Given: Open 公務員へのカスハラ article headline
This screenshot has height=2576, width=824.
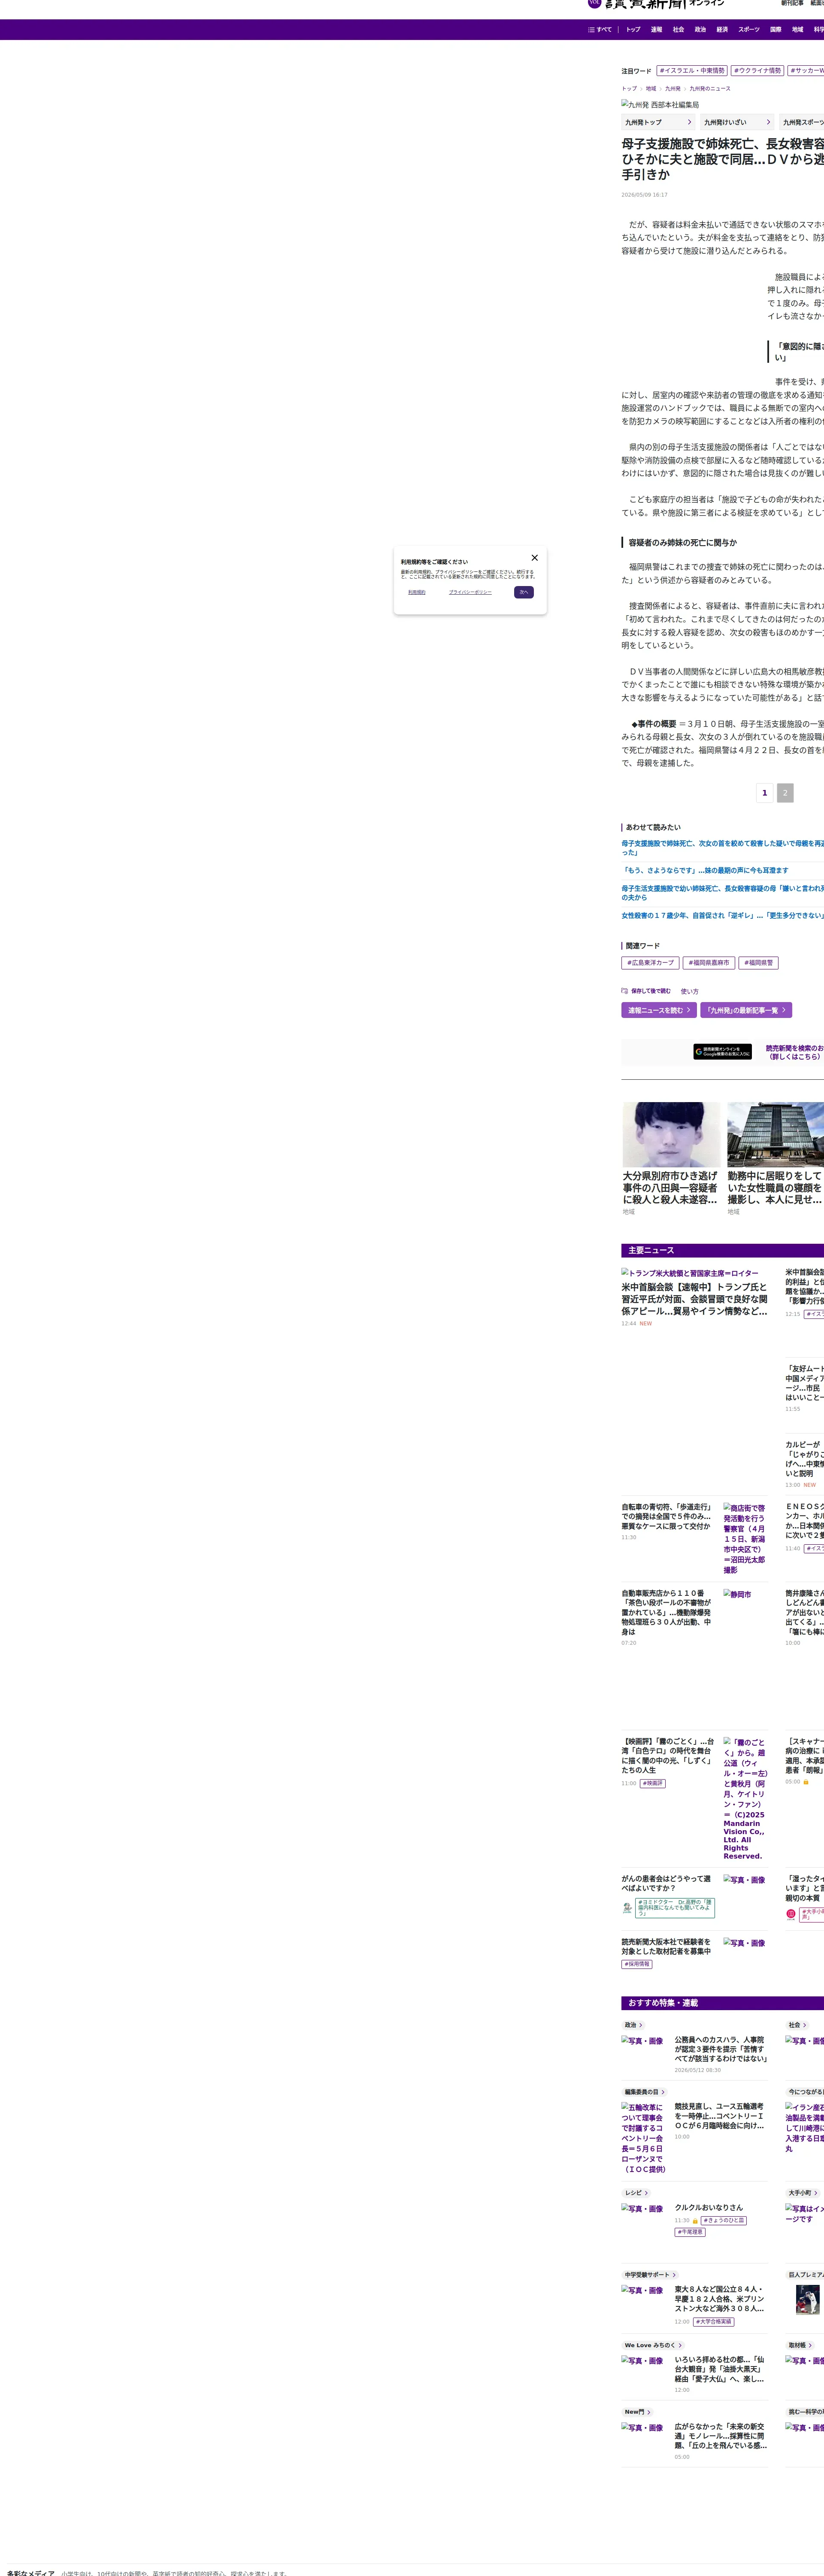Looking at the screenshot, I should [721, 2049].
